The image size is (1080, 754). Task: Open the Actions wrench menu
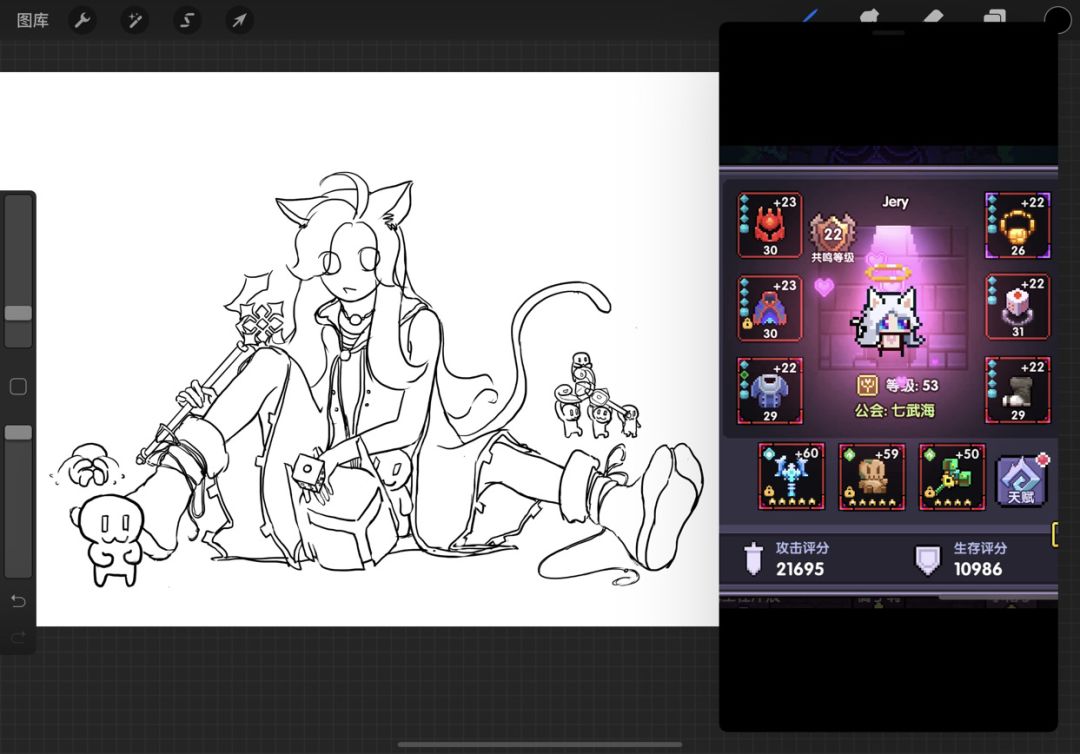coord(82,20)
